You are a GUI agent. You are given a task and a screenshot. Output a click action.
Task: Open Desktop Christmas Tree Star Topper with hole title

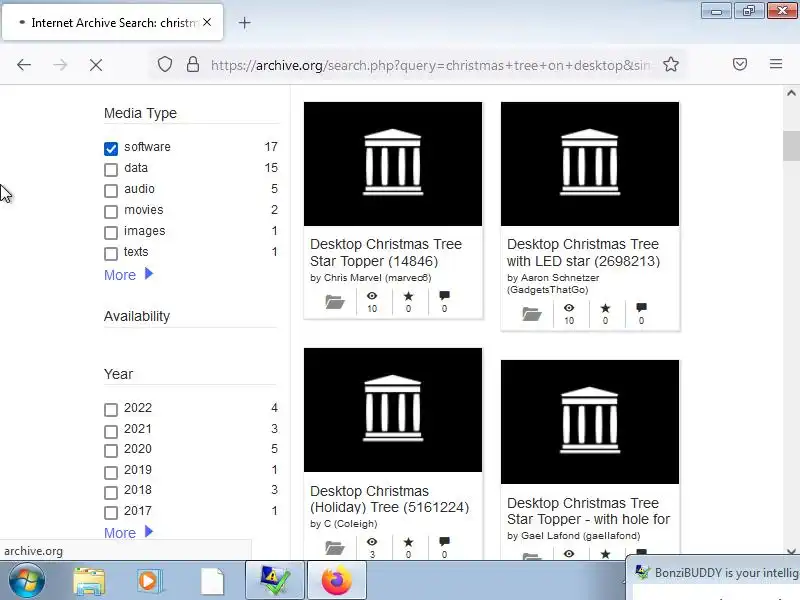click(x=588, y=511)
